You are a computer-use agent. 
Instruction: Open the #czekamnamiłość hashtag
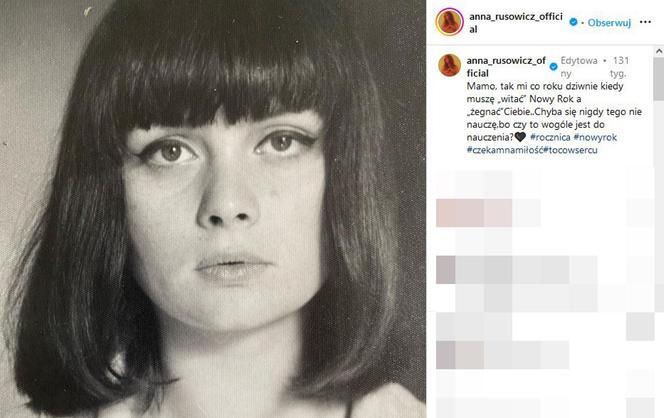(505, 150)
